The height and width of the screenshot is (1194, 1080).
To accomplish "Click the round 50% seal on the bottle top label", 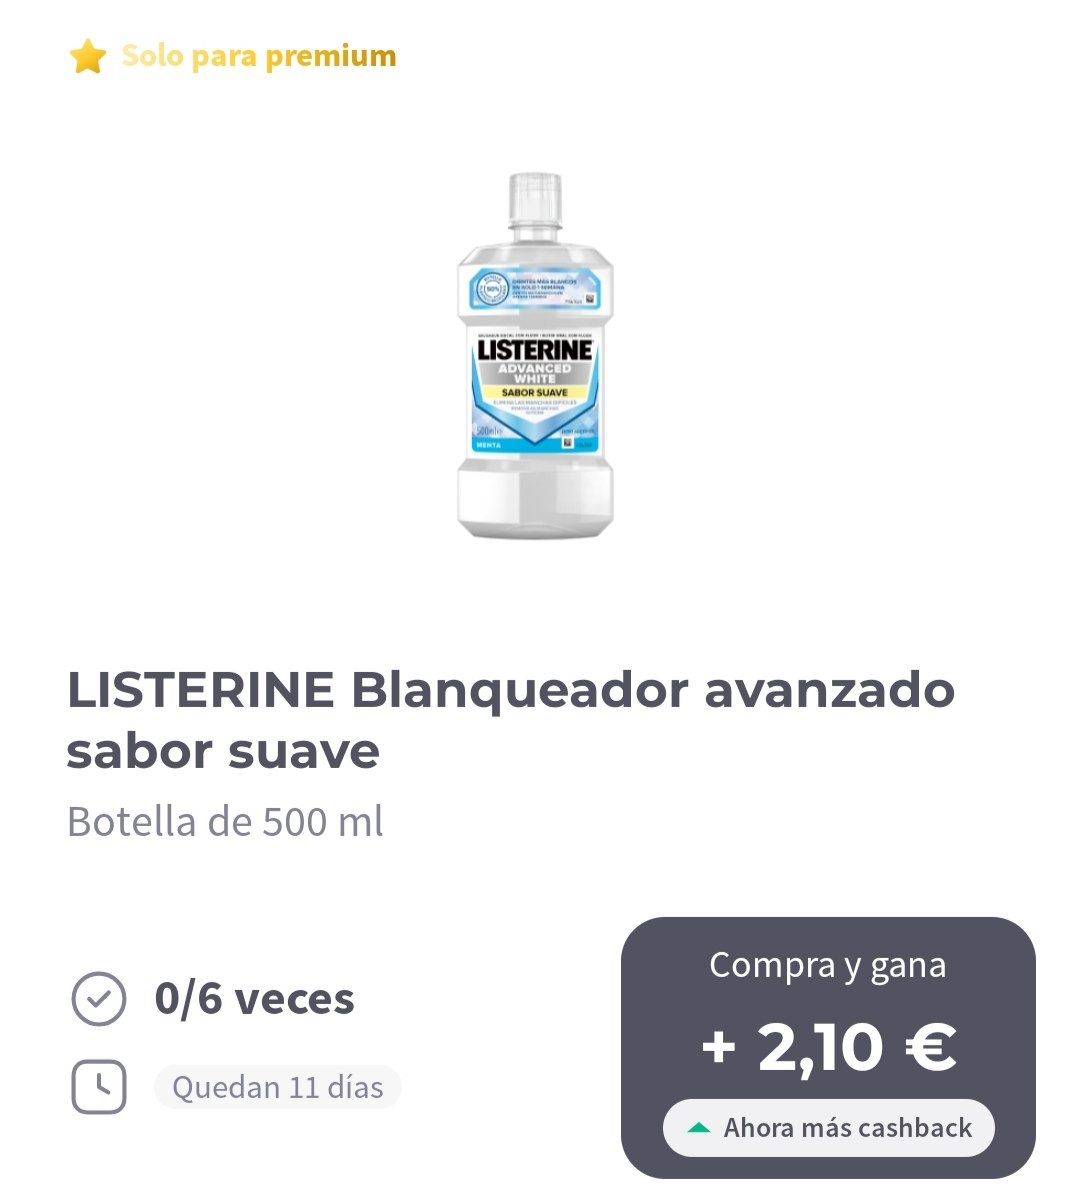I will (x=493, y=289).
